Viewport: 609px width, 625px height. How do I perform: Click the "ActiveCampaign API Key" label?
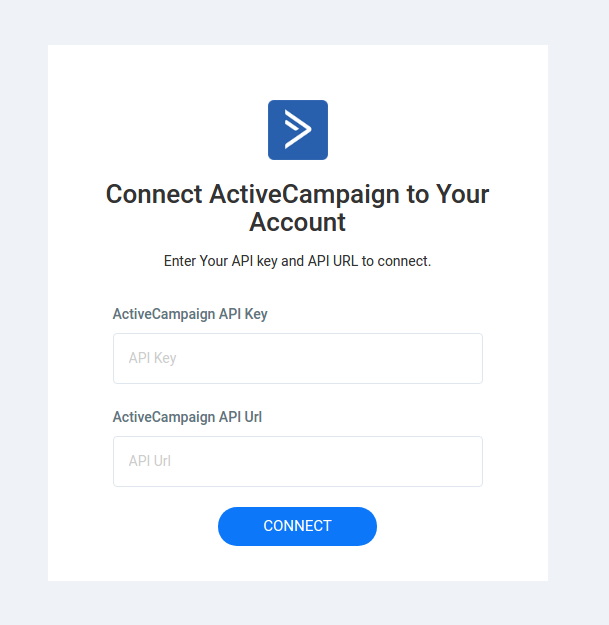point(190,314)
